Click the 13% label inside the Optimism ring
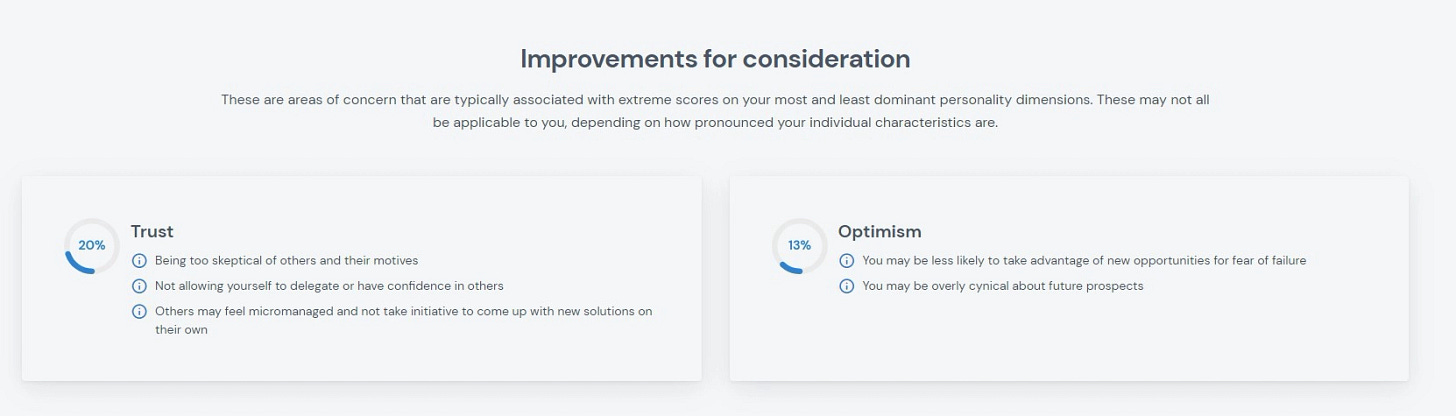 (x=799, y=245)
